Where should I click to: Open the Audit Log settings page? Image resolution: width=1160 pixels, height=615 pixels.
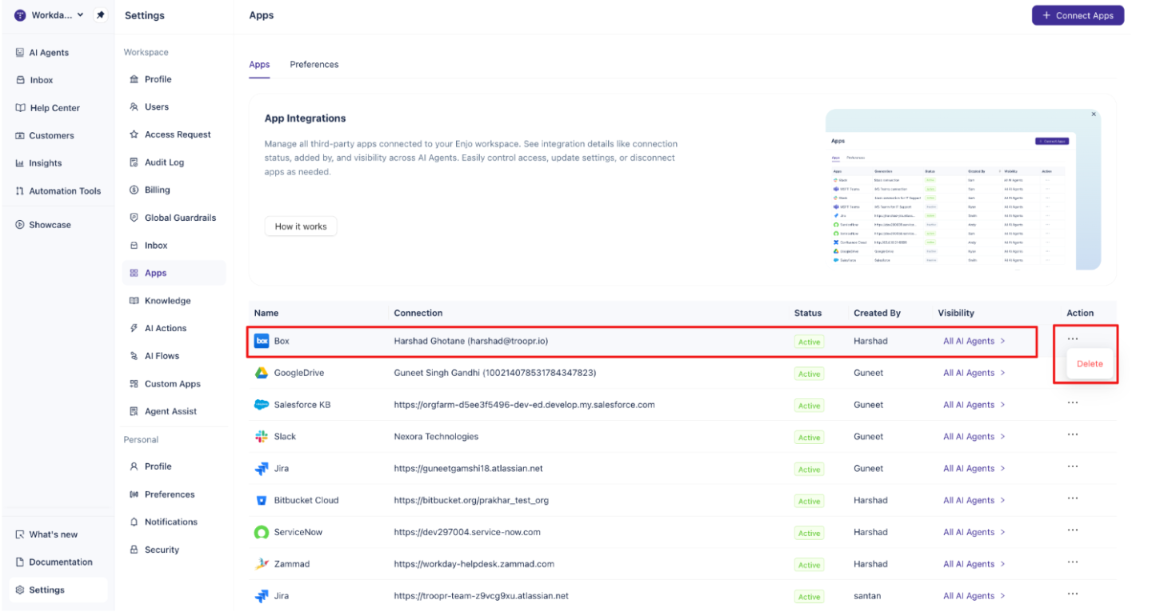157,162
